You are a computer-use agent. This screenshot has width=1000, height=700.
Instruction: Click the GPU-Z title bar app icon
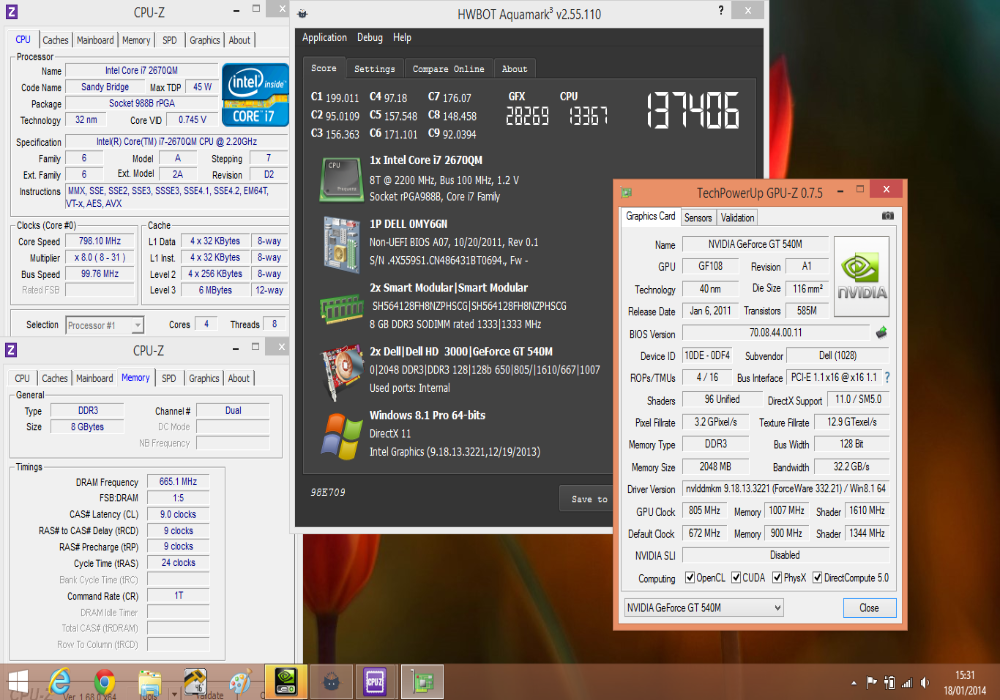click(x=627, y=193)
